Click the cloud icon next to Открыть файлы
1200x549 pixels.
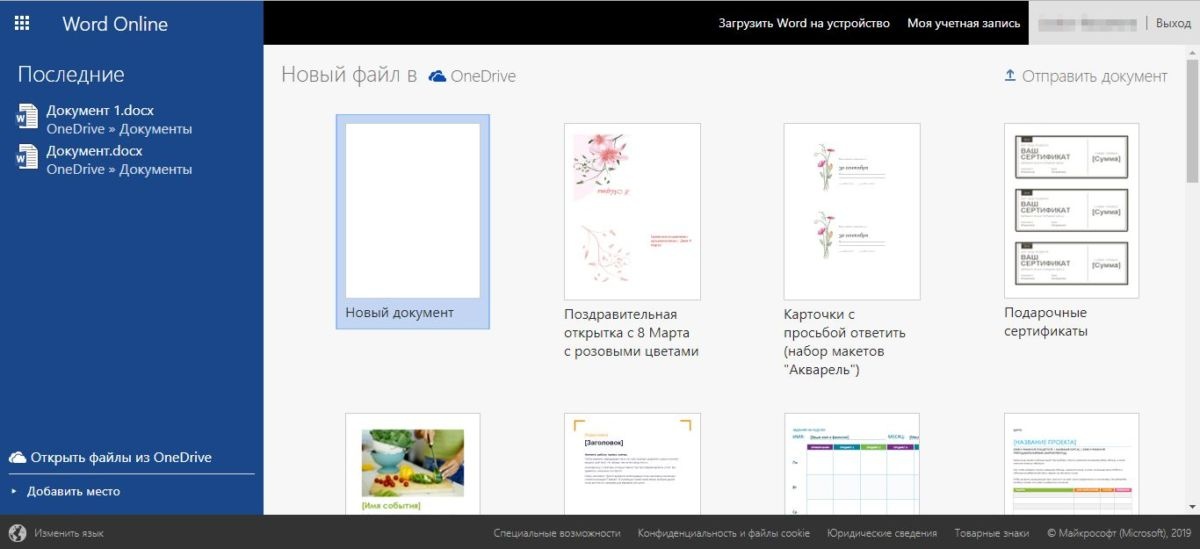click(17, 457)
